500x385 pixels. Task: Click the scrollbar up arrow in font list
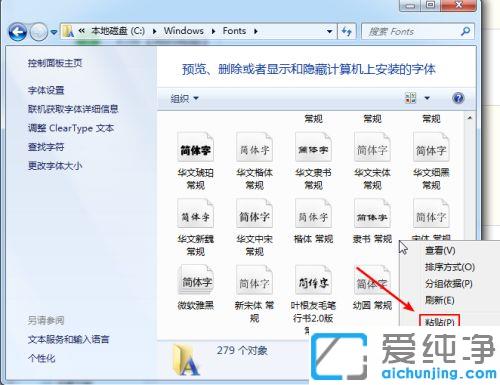coord(469,118)
